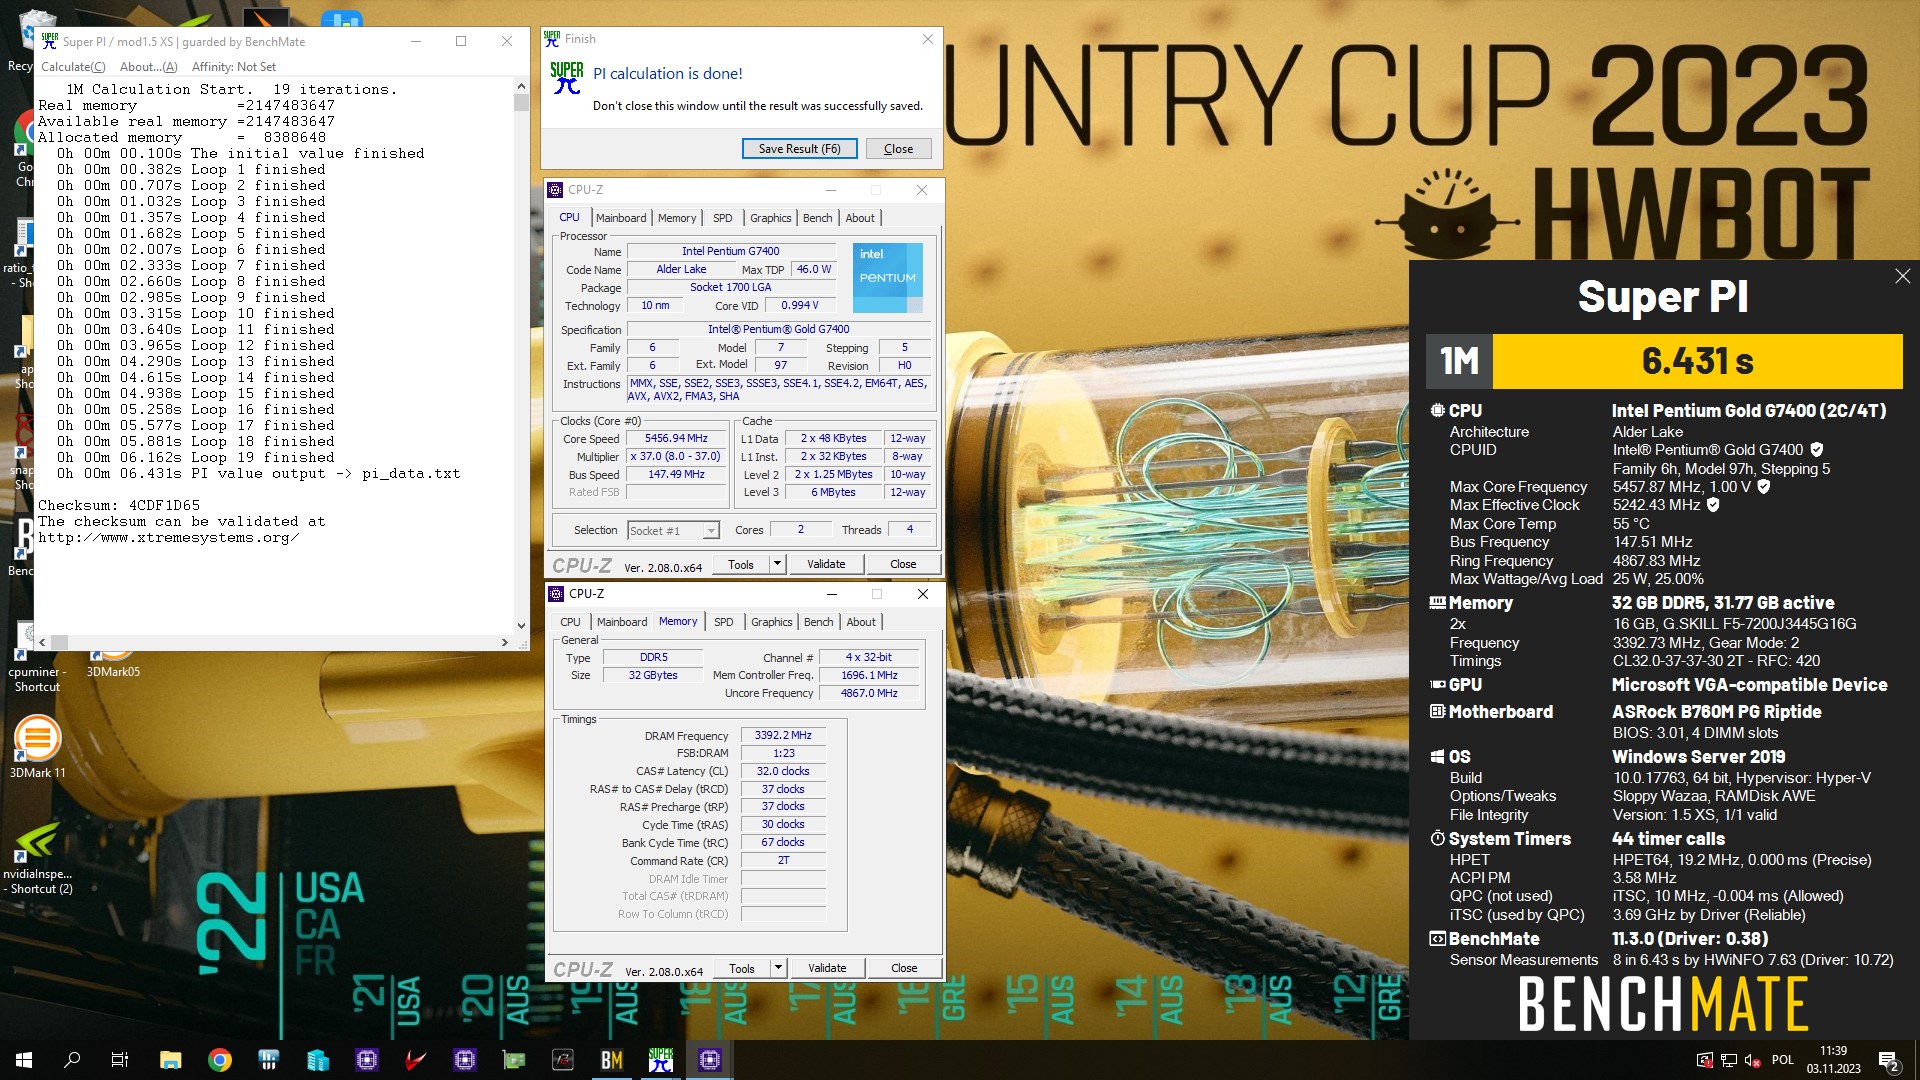Open the active CPU-Z taskbar icon
Viewport: 1920px width, 1080px height.
pos(709,1060)
